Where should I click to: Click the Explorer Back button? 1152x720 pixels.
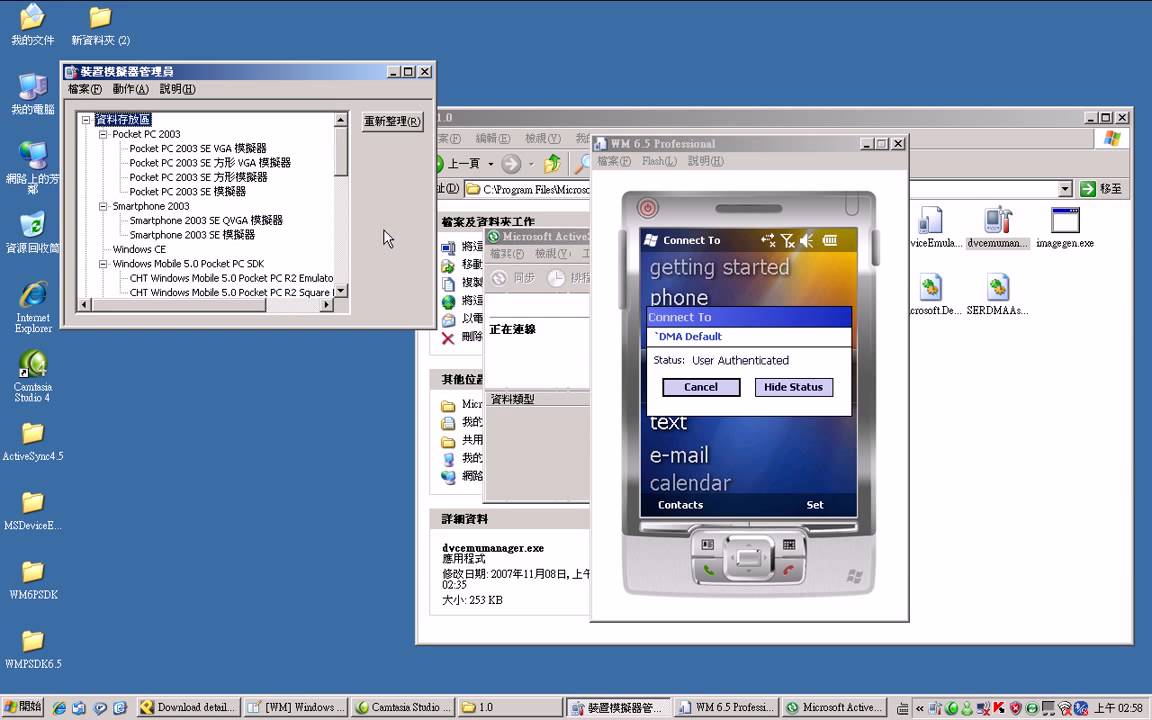461,164
